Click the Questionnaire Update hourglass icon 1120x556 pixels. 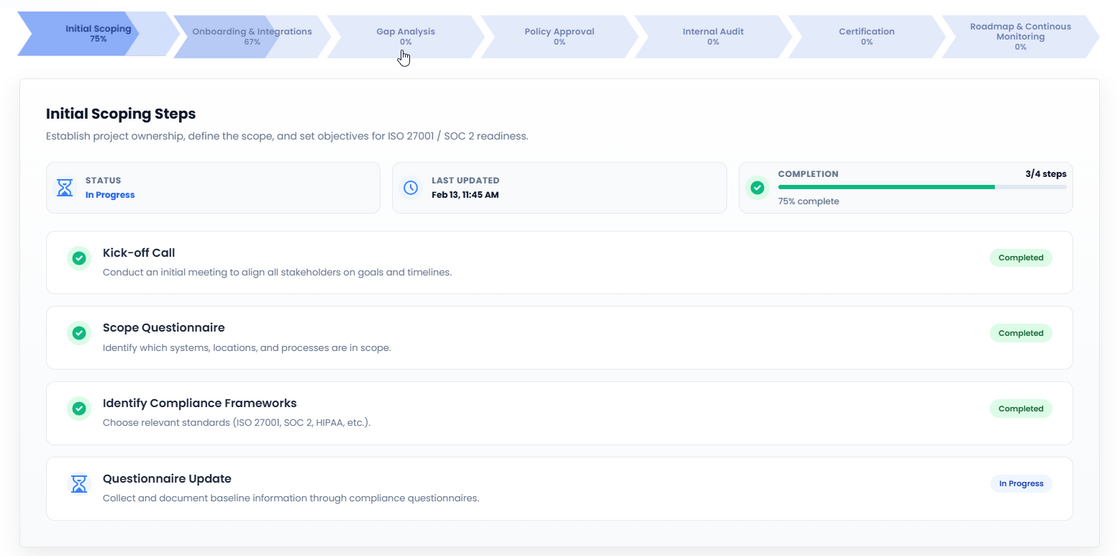pos(79,484)
